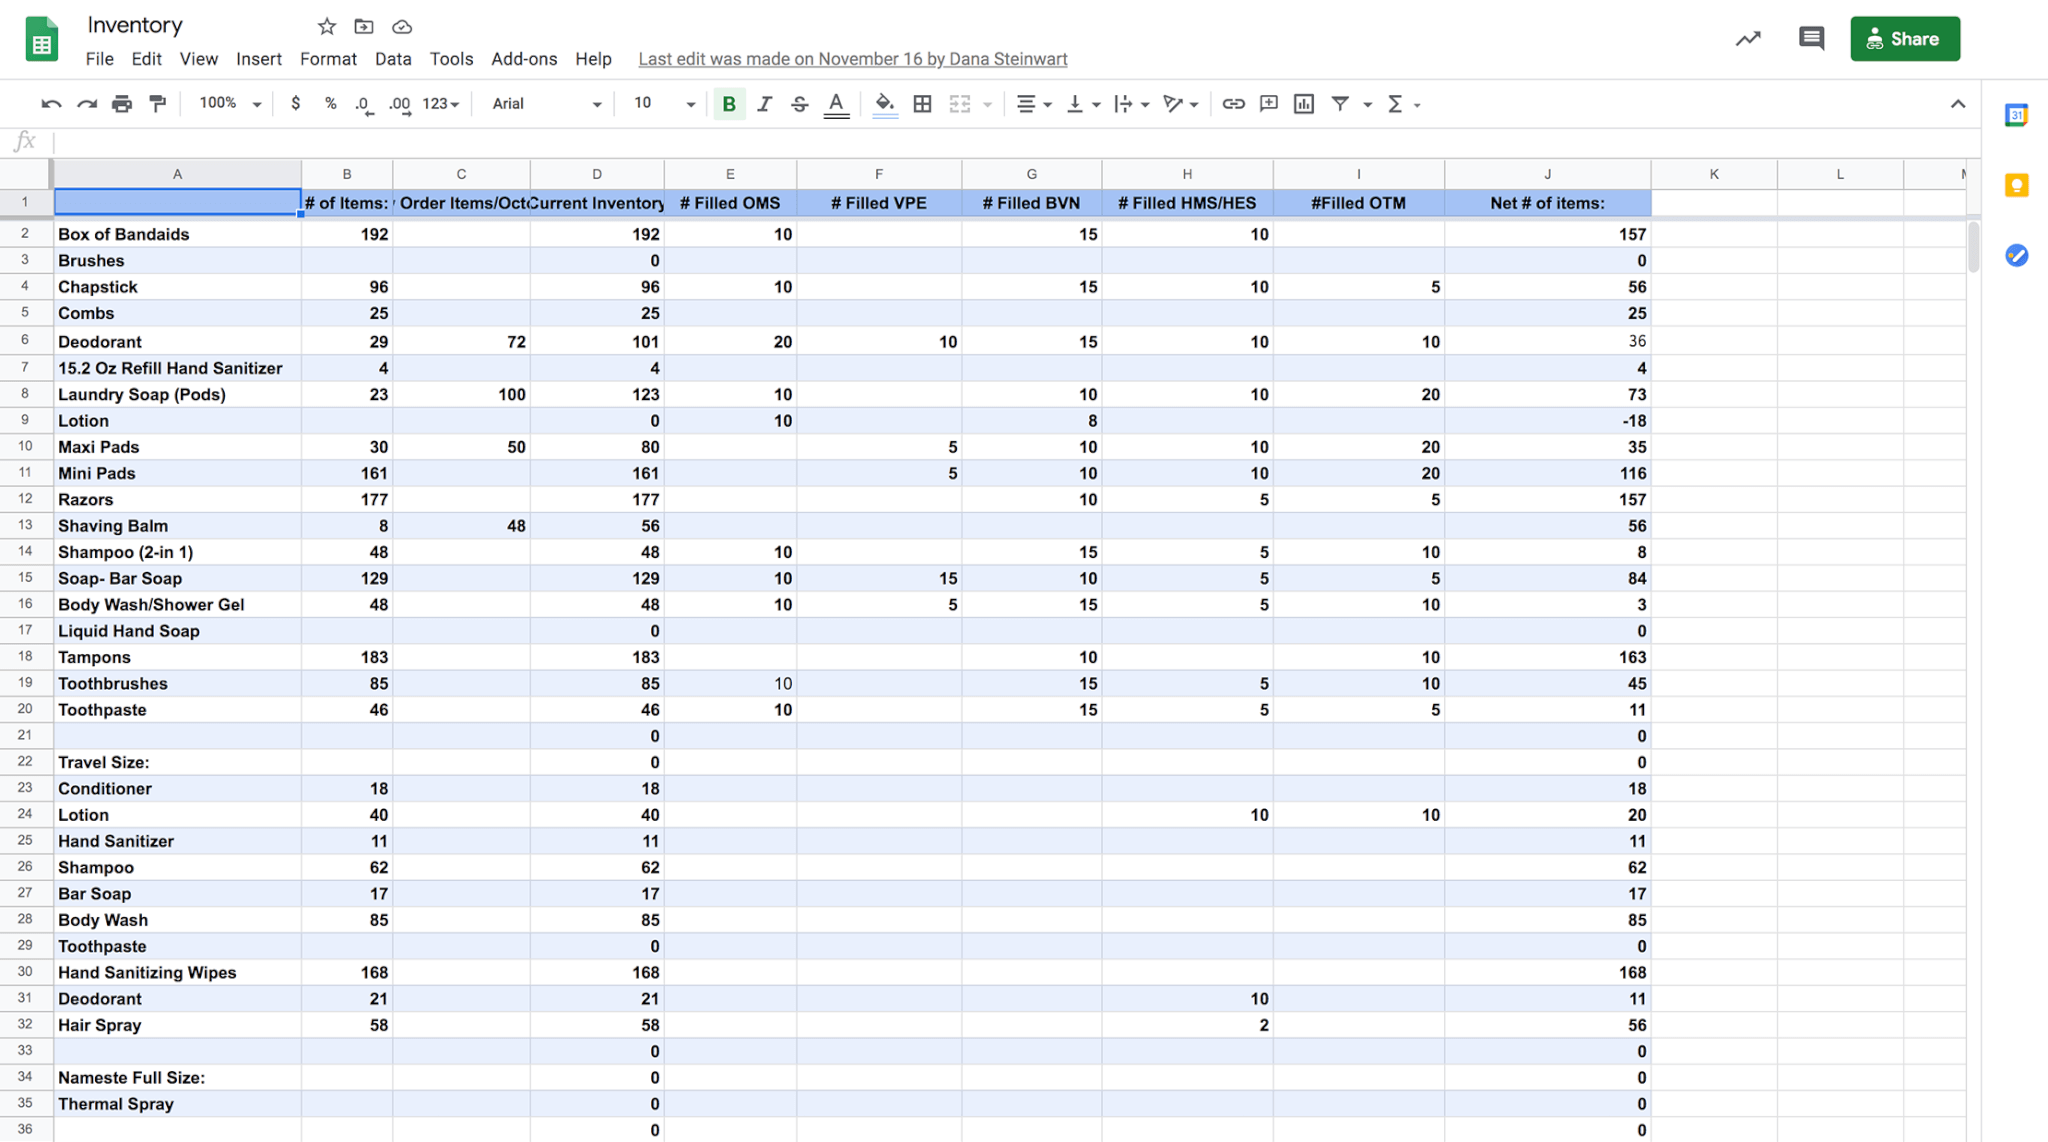Click the Redo icon
2048x1142 pixels.
87,104
